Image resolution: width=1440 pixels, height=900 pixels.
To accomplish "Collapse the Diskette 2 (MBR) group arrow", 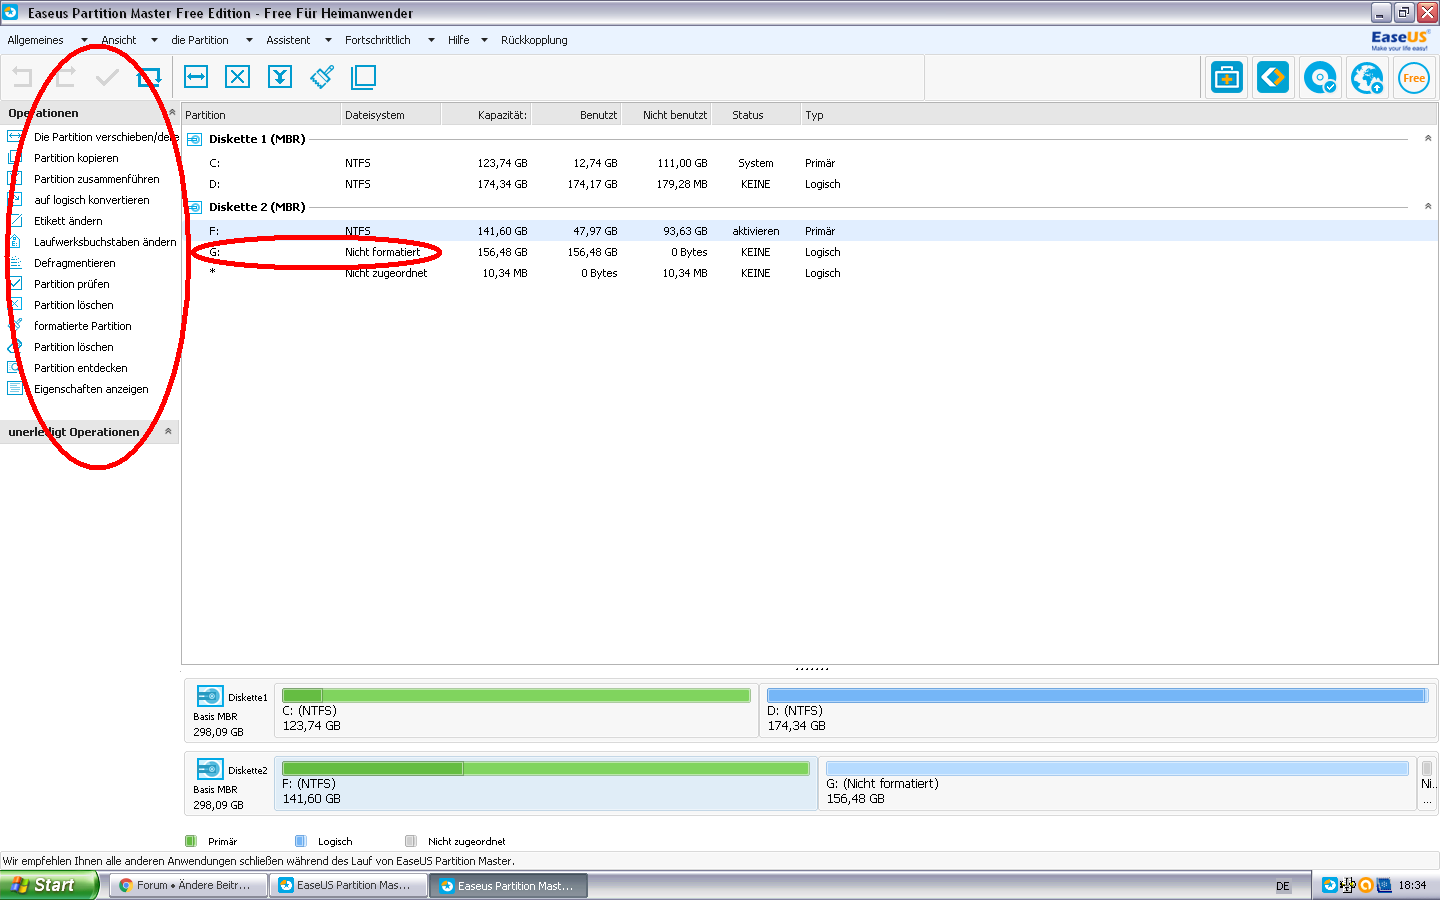I will (x=1427, y=206).
